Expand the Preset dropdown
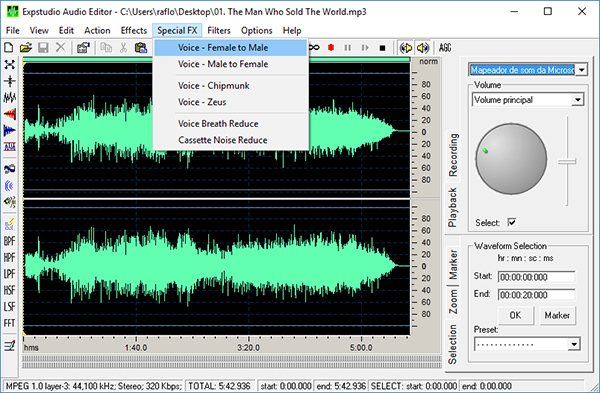 click(574, 344)
